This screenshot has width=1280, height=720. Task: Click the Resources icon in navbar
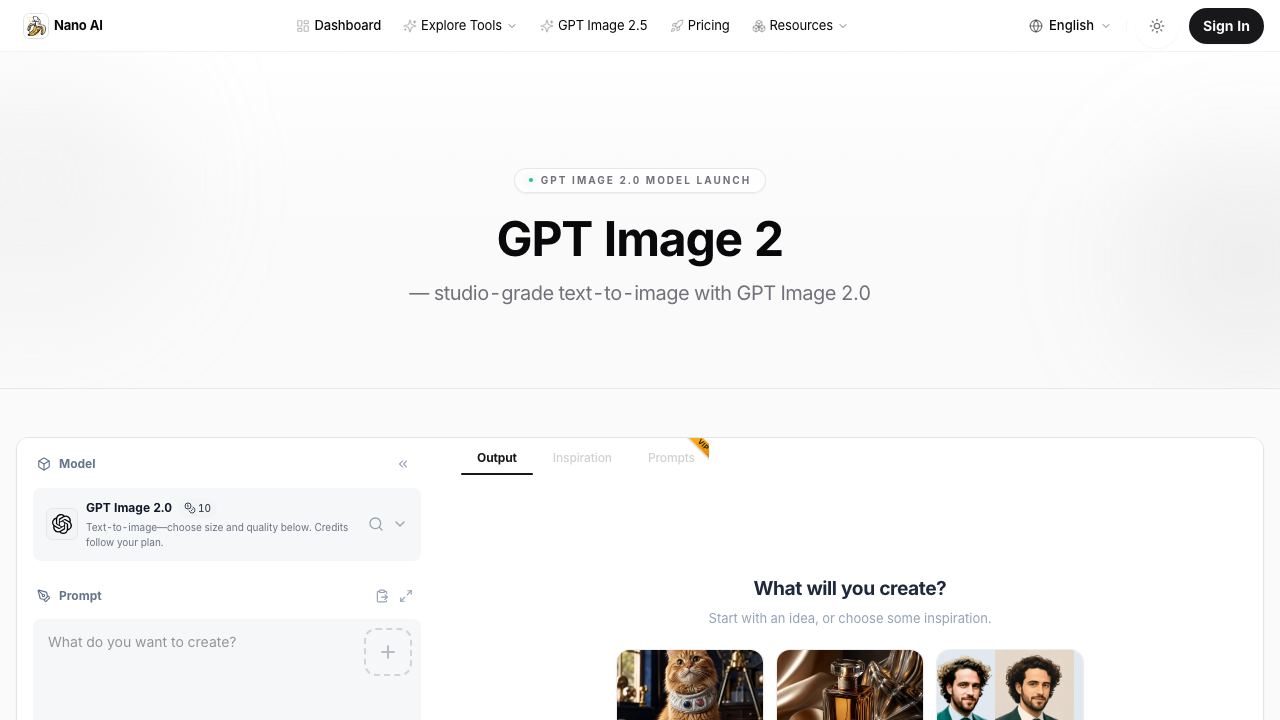(x=759, y=26)
